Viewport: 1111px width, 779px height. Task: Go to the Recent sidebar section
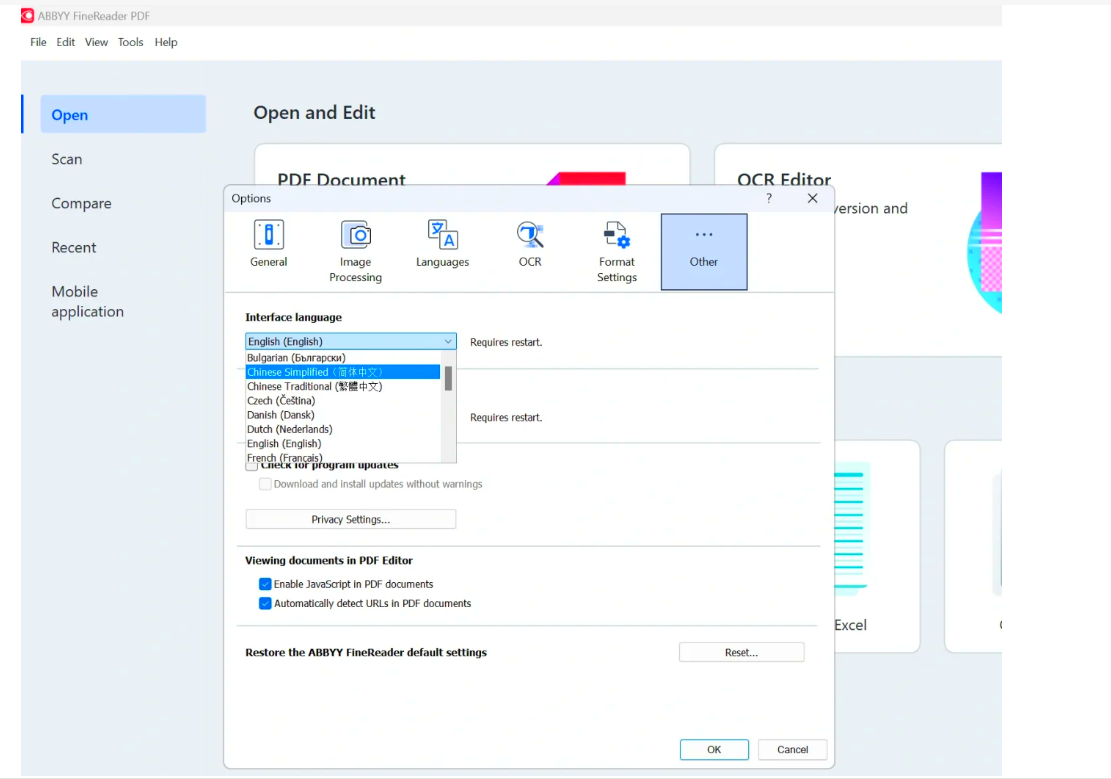click(74, 247)
